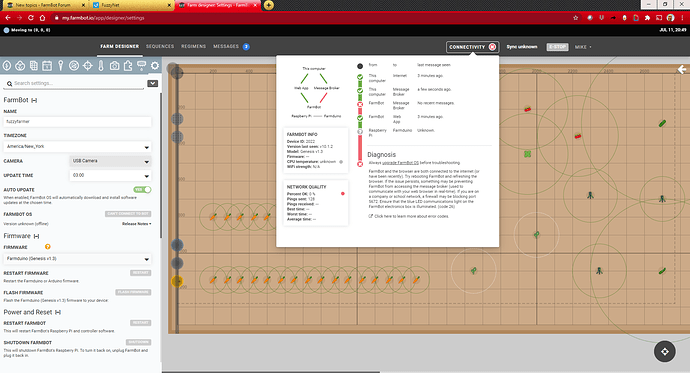Click the orange Firmware help icon

click(48, 247)
